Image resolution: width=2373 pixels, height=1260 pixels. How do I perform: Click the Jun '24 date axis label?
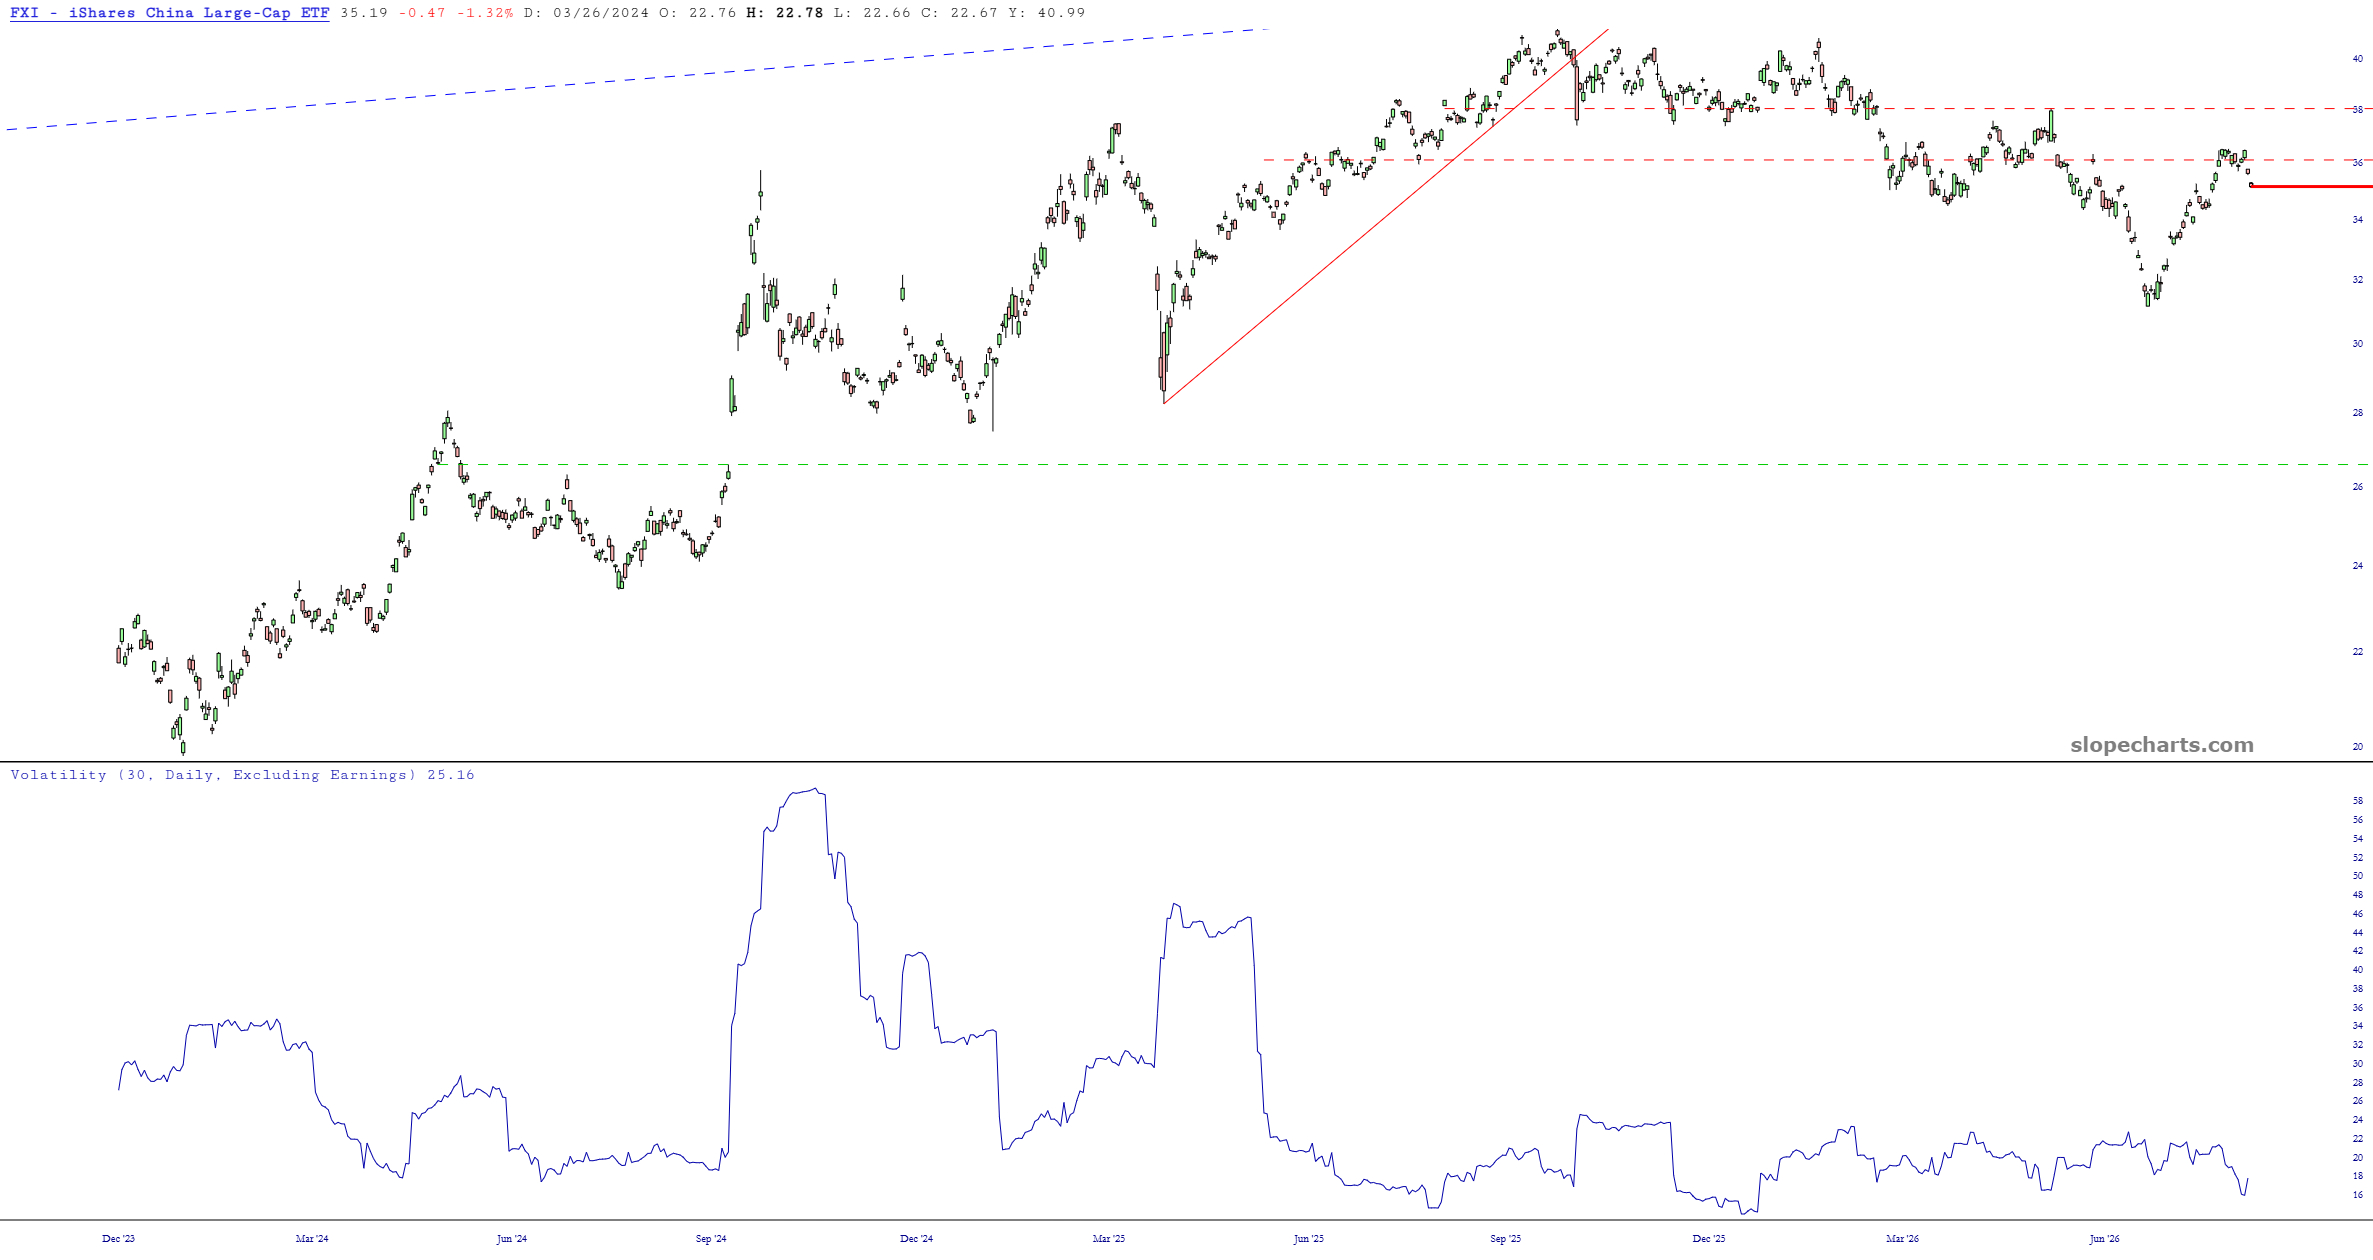(512, 1239)
